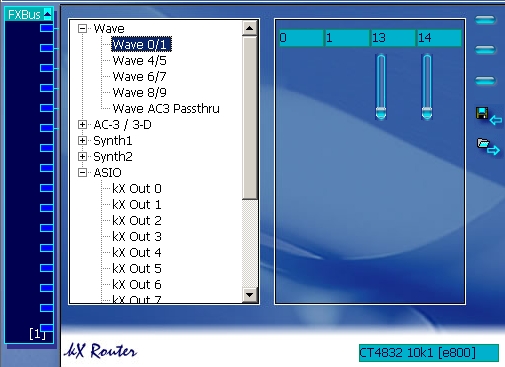Screen dimensions: 505x367
Task: Click the third cyan pill button
Action: tap(485, 81)
